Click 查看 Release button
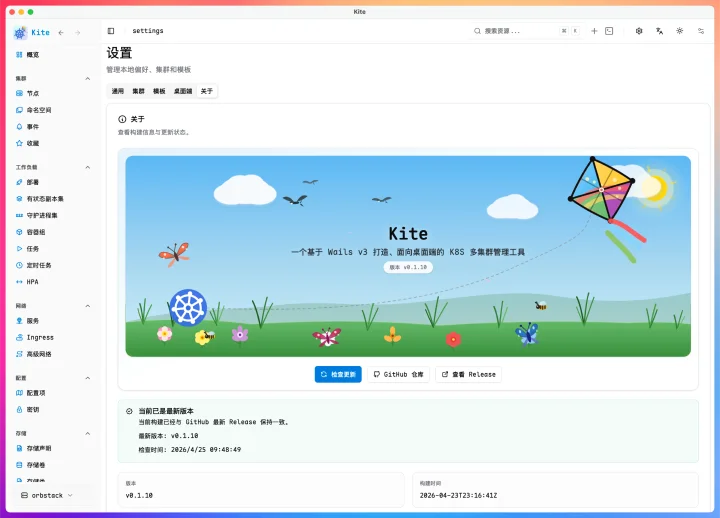 [468, 374]
